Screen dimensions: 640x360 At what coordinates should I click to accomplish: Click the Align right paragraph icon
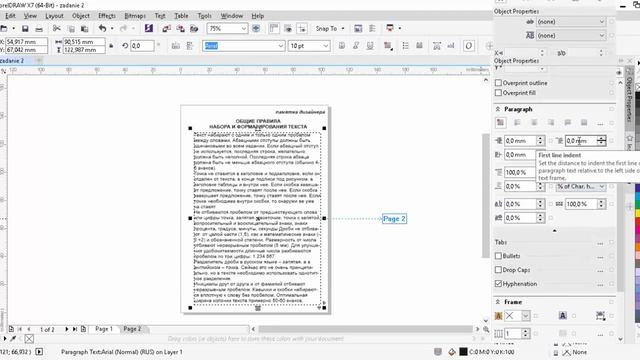click(551, 122)
